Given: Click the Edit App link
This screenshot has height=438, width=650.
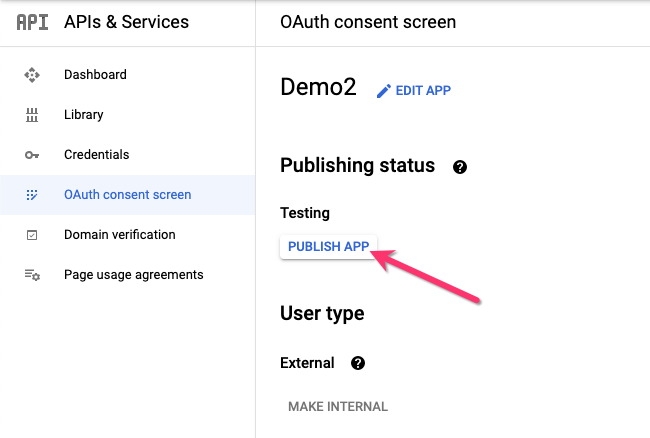Looking at the screenshot, I should click(423, 91).
